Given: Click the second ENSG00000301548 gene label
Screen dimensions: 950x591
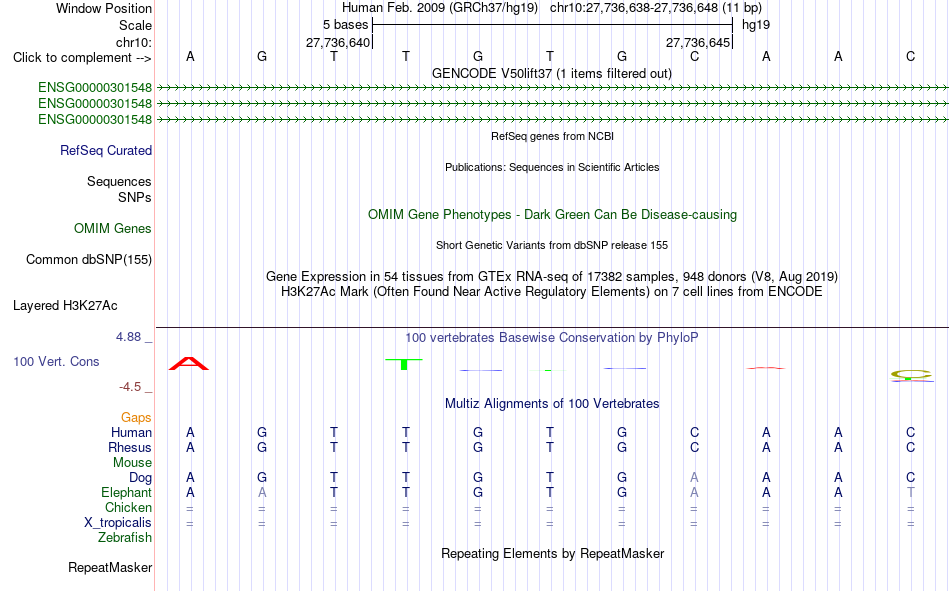Looking at the screenshot, I should (x=95, y=104).
